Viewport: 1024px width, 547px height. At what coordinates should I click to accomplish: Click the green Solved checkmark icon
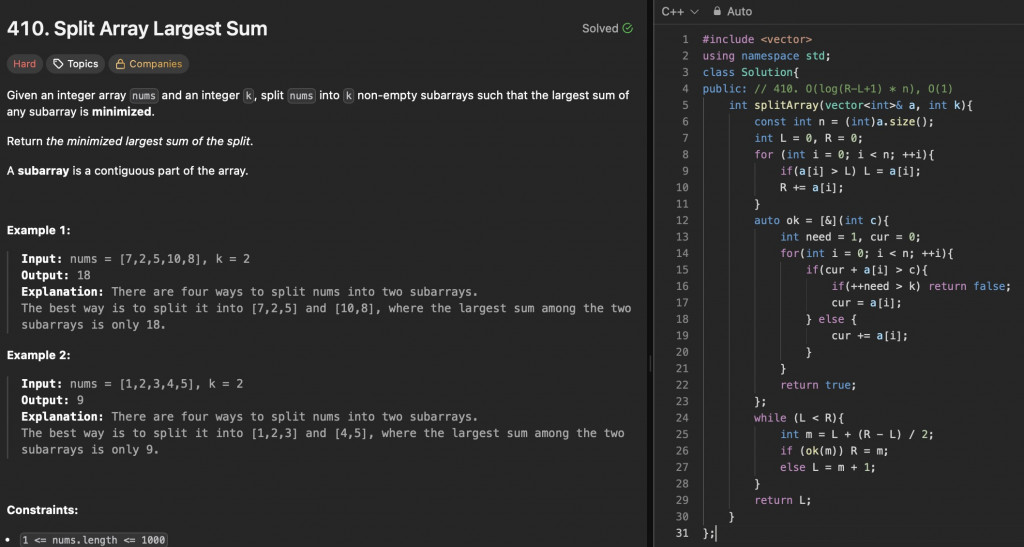(628, 28)
